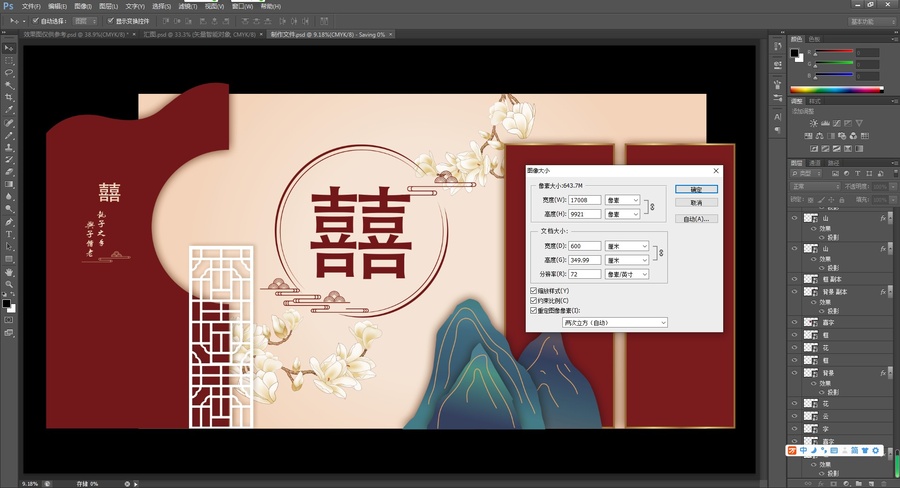Select the Gradient tool

click(9, 184)
